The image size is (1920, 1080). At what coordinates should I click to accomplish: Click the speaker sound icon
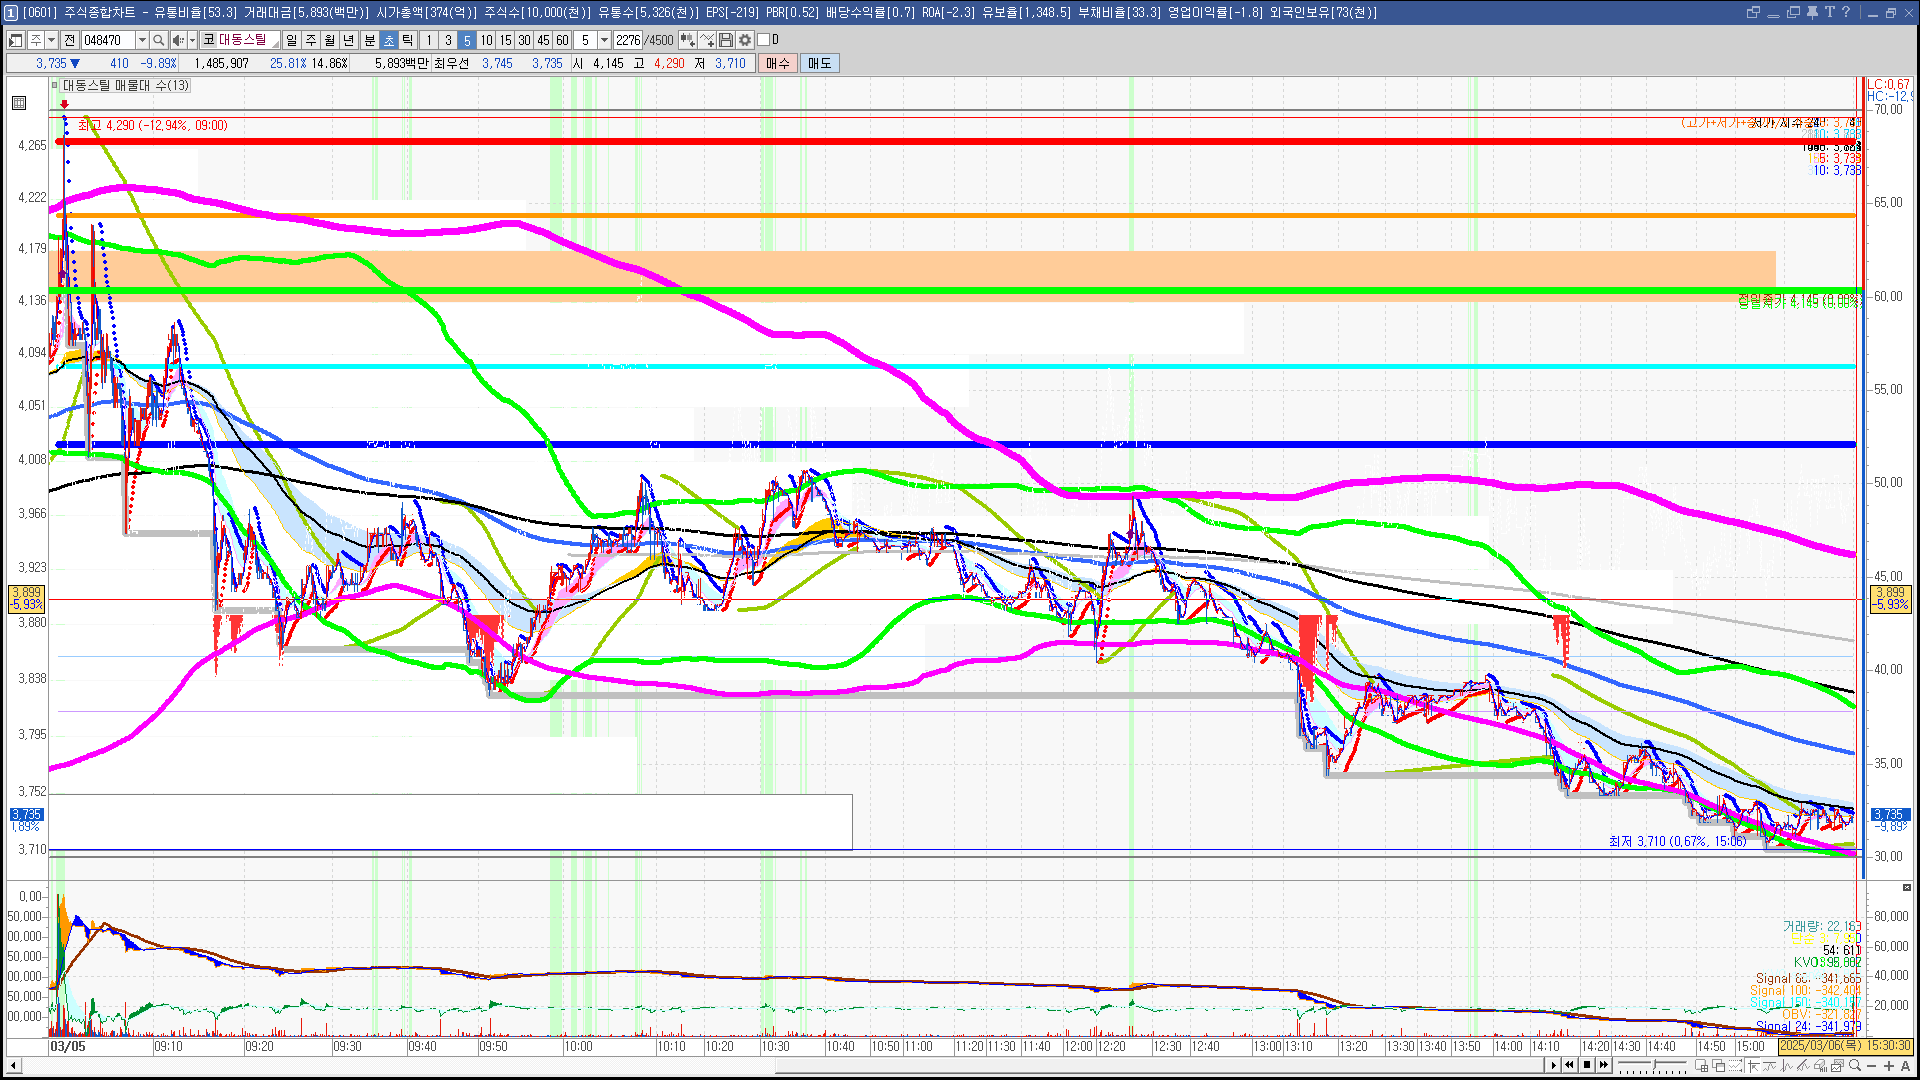(x=177, y=40)
